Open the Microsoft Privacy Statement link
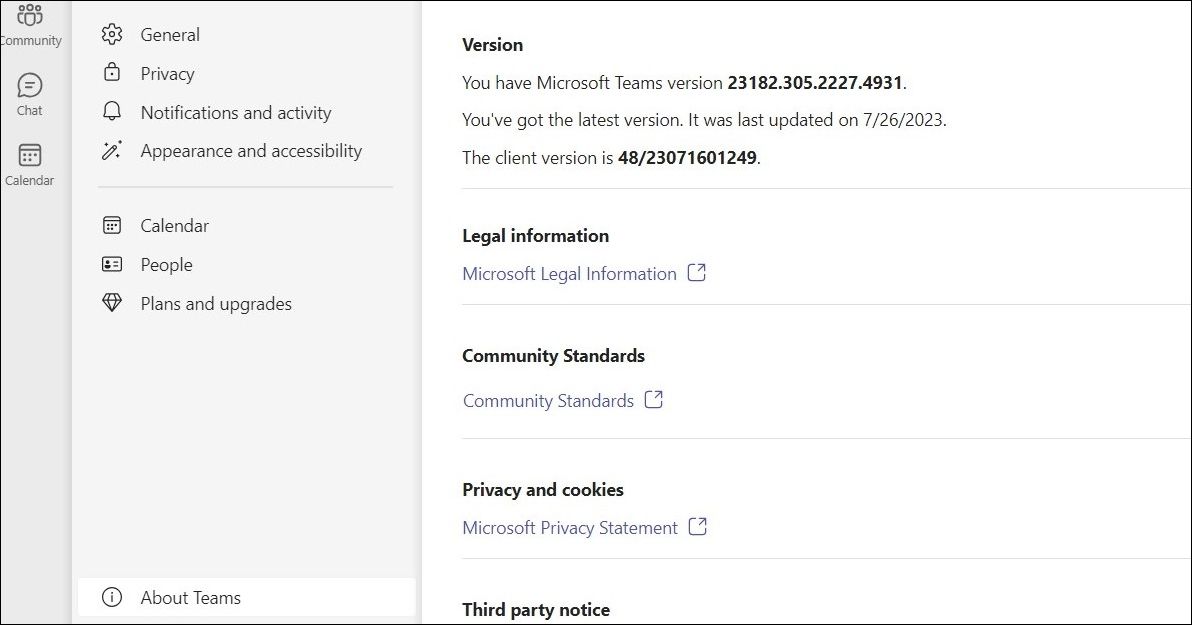 (570, 528)
